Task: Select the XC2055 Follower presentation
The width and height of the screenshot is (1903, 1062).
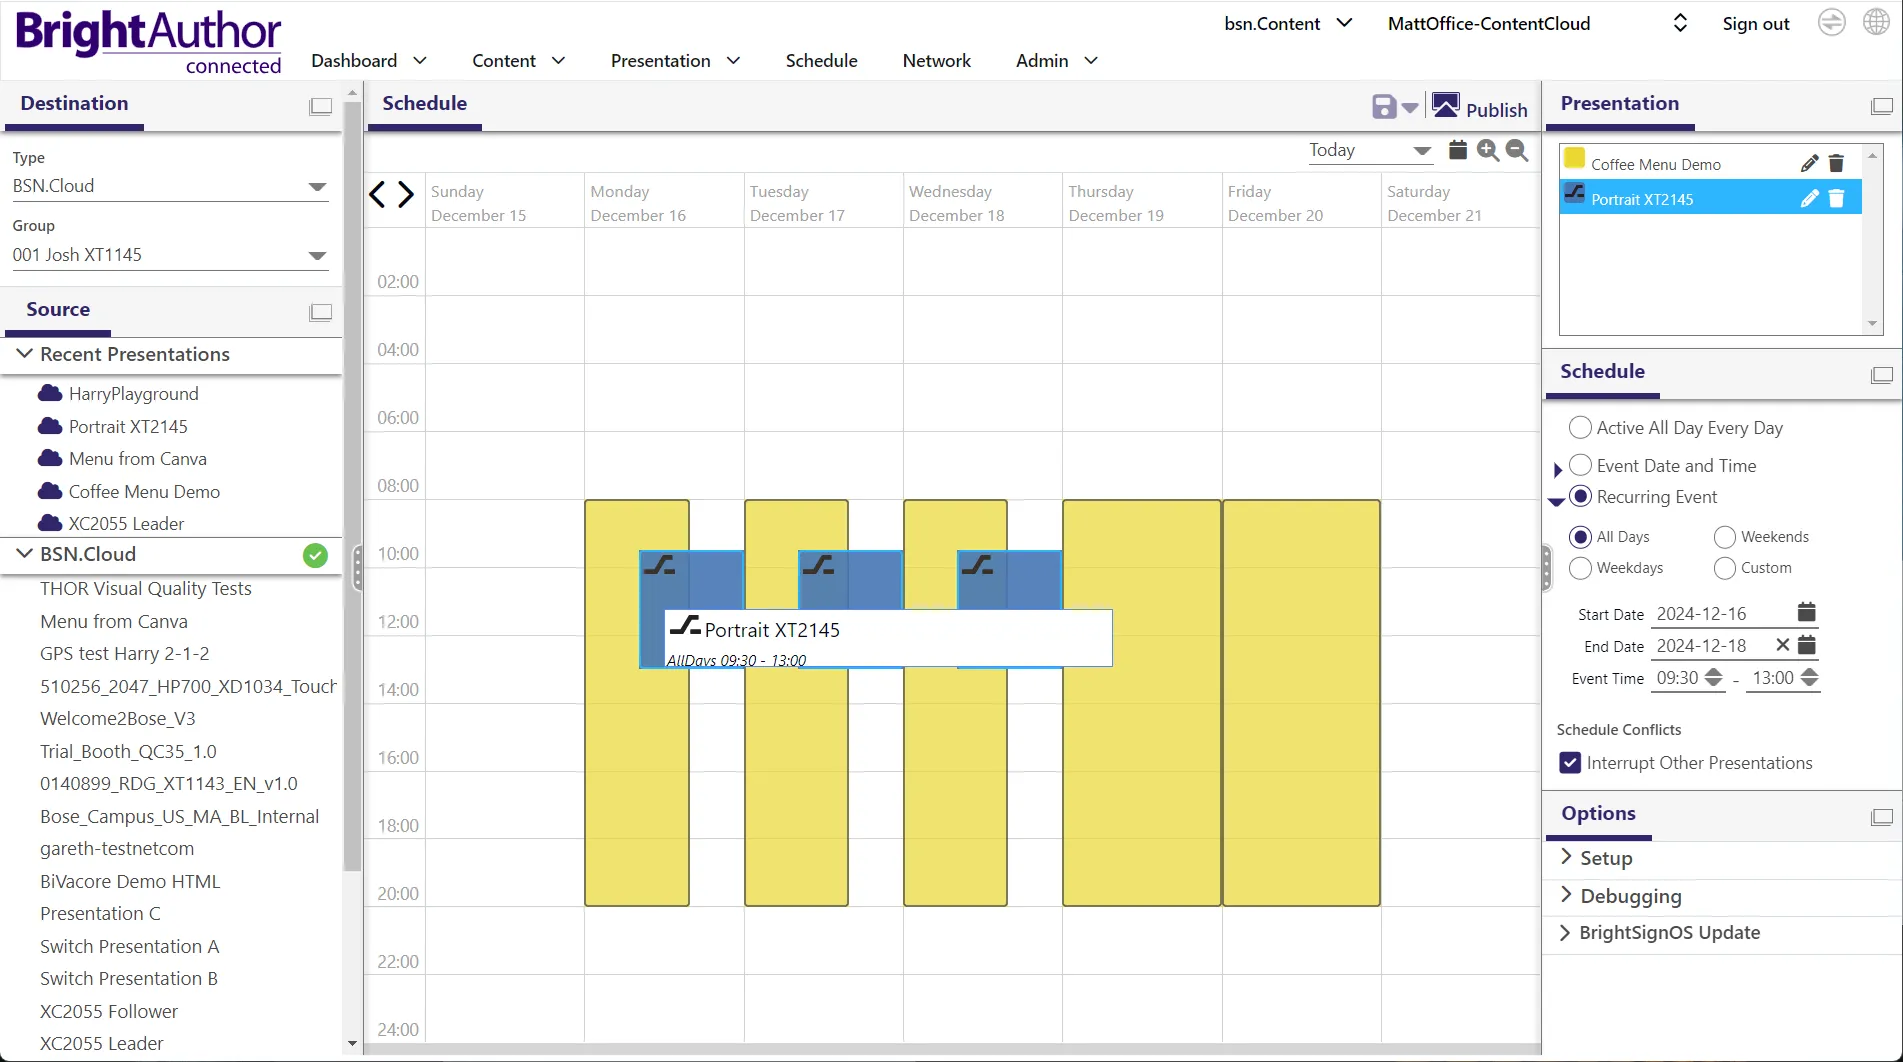Action: [x=109, y=1012]
